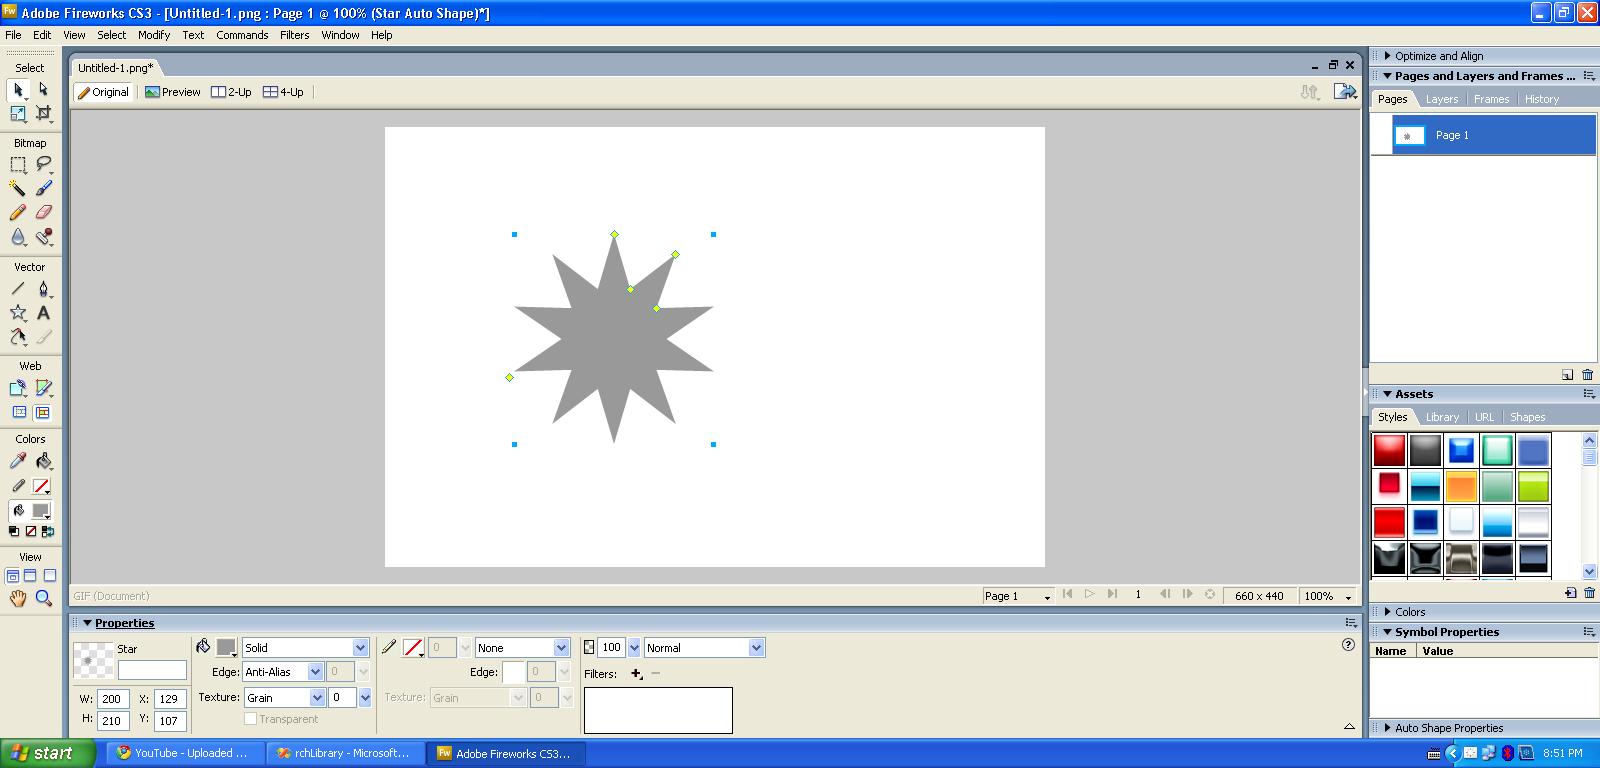Select the Marquee tool

[18, 164]
